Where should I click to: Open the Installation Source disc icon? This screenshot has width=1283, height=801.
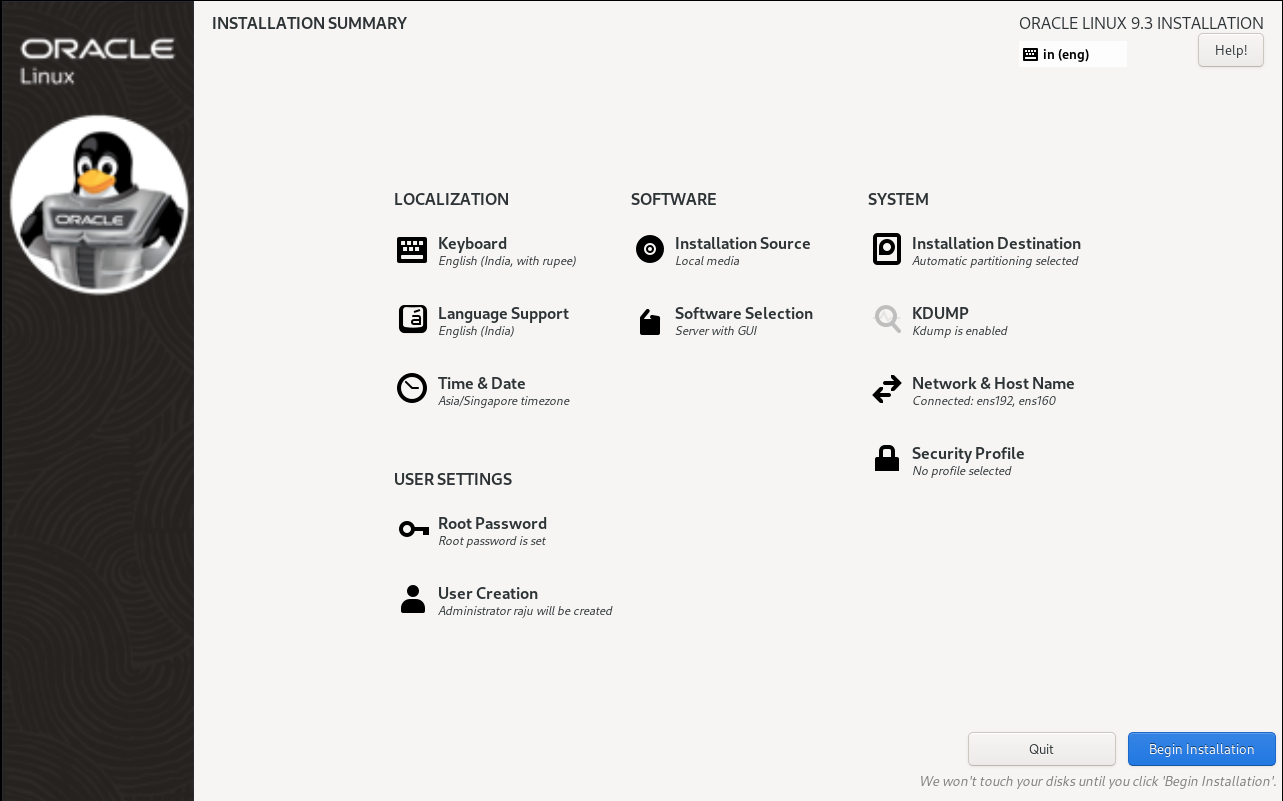[x=650, y=249]
